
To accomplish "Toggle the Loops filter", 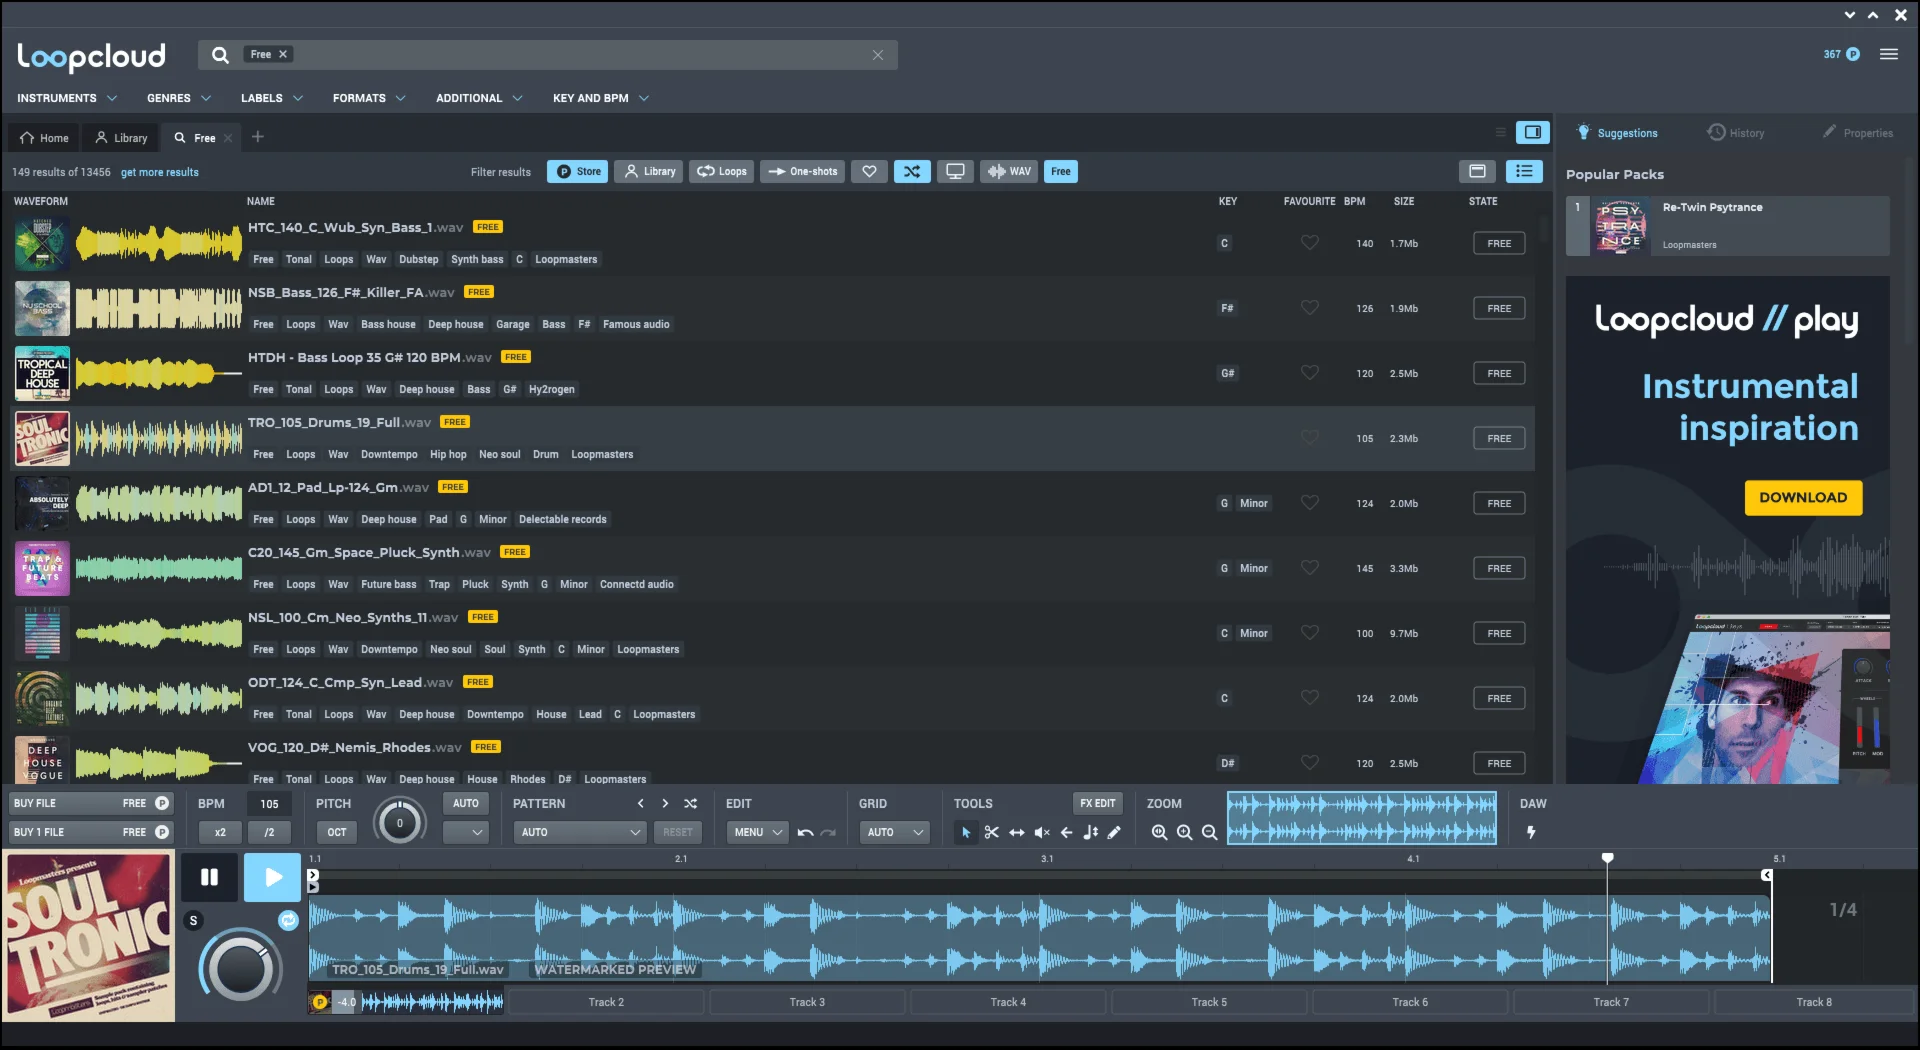I will click(x=722, y=171).
